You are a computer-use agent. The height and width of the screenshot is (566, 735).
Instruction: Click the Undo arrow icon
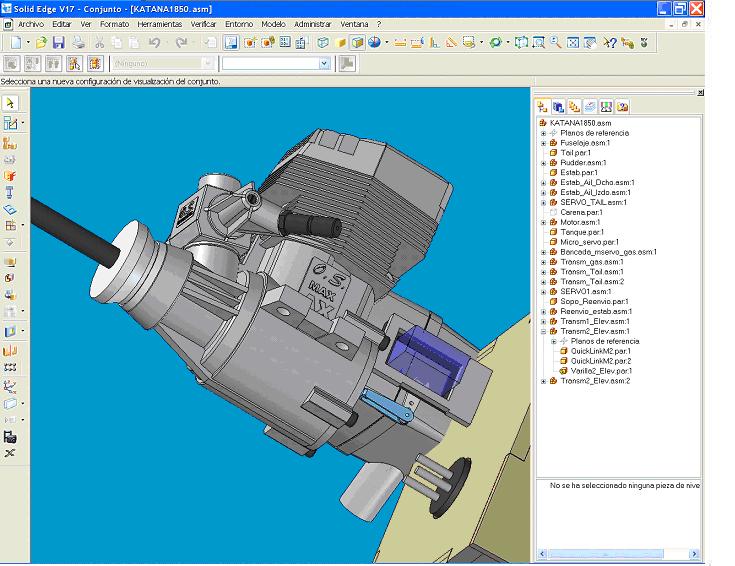coord(155,43)
